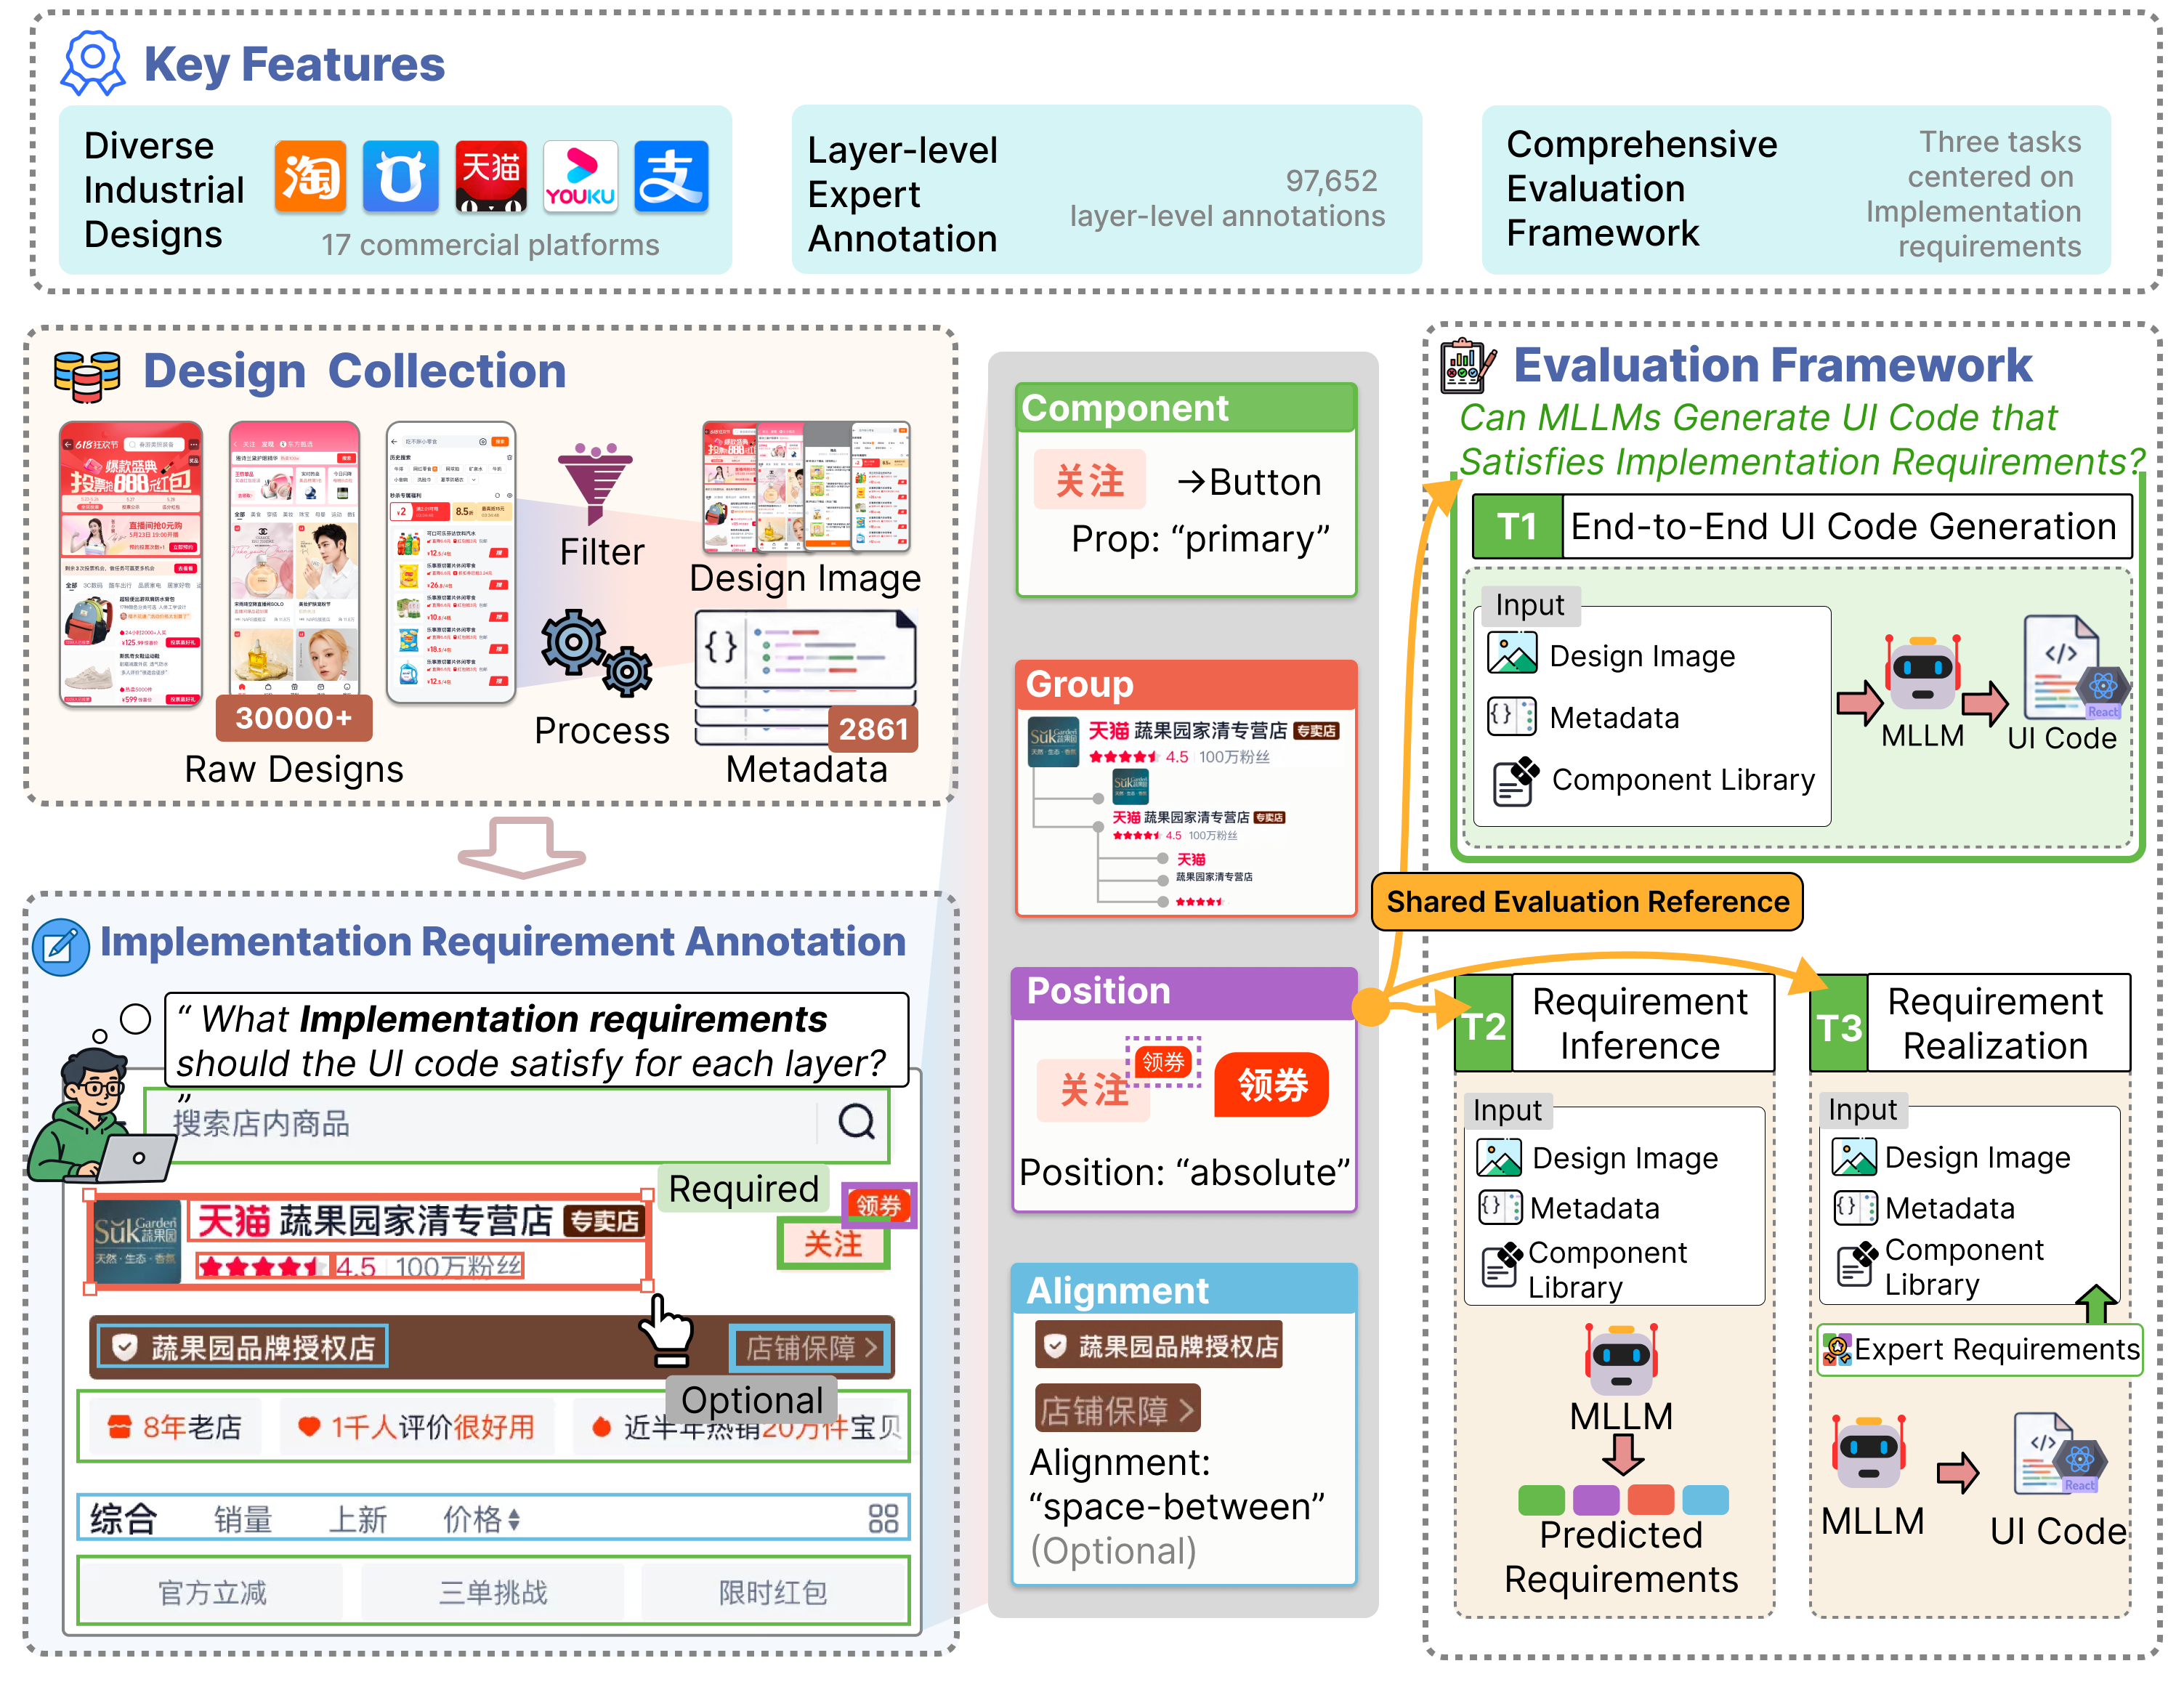Click the green predicted requirement swatch
The image size is (2184, 1690).
click(x=1541, y=1499)
